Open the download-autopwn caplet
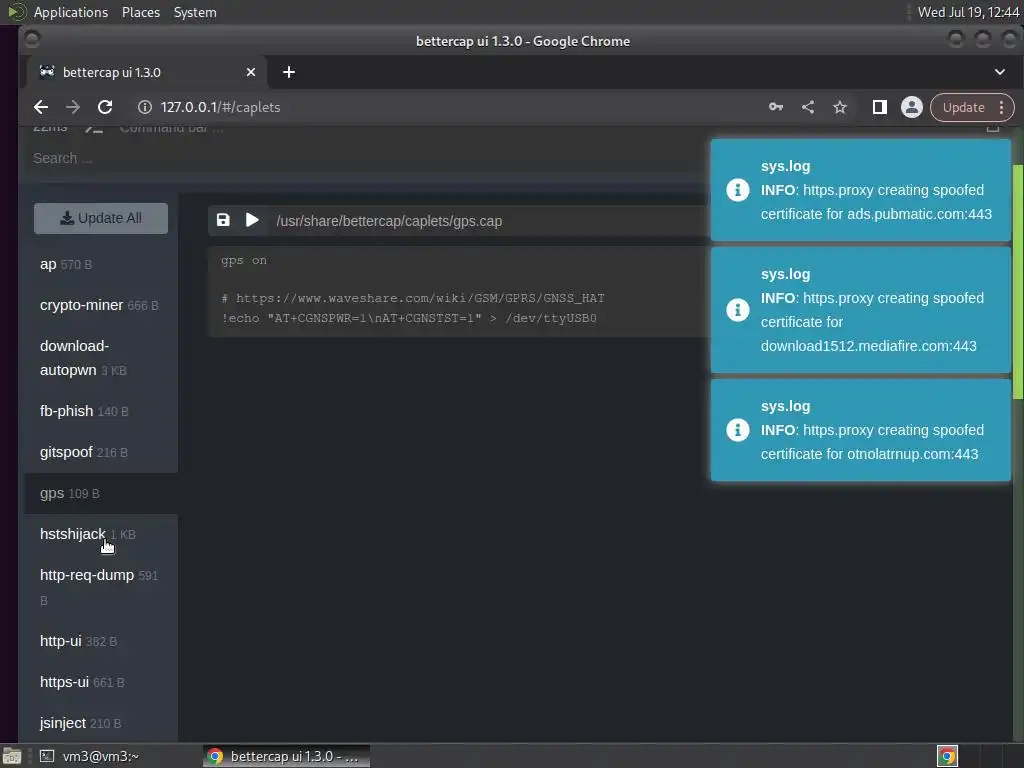1024x768 pixels. [x=101, y=358]
